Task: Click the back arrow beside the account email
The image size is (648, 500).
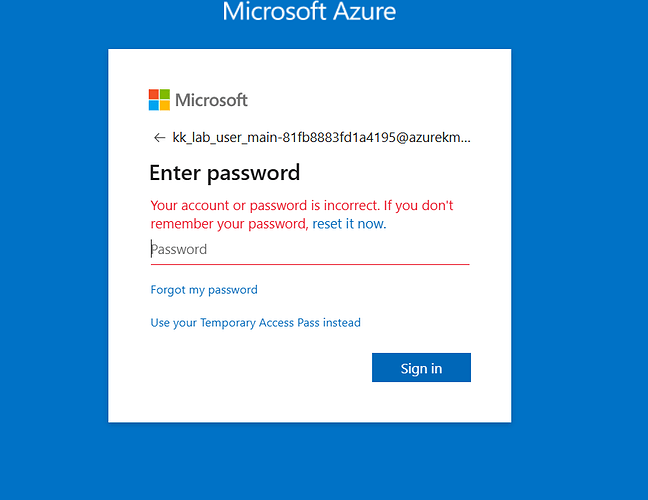Action: [159, 138]
